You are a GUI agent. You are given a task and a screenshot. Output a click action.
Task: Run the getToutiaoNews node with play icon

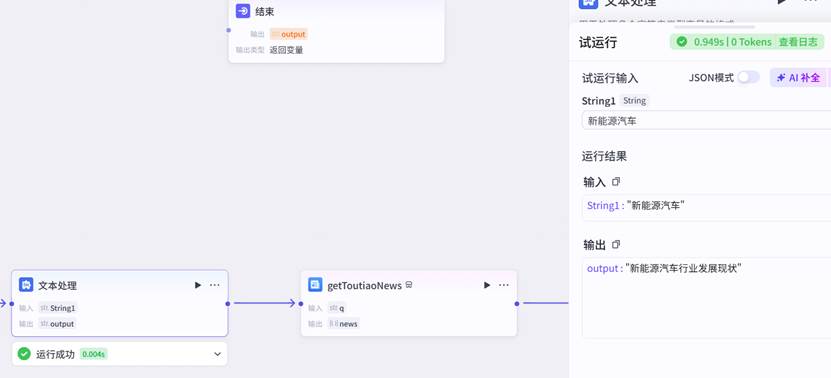pyautogui.click(x=487, y=285)
